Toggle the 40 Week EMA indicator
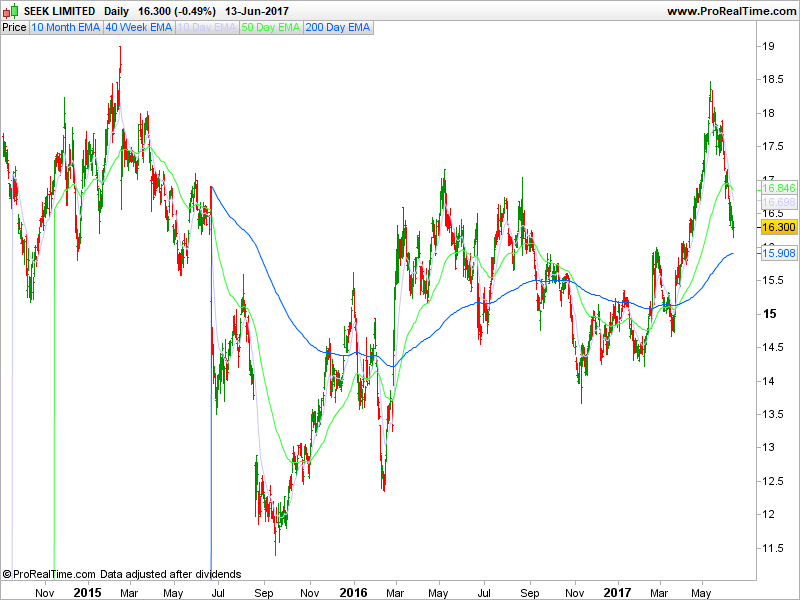Viewport: 800px width, 600px height. coord(139,28)
